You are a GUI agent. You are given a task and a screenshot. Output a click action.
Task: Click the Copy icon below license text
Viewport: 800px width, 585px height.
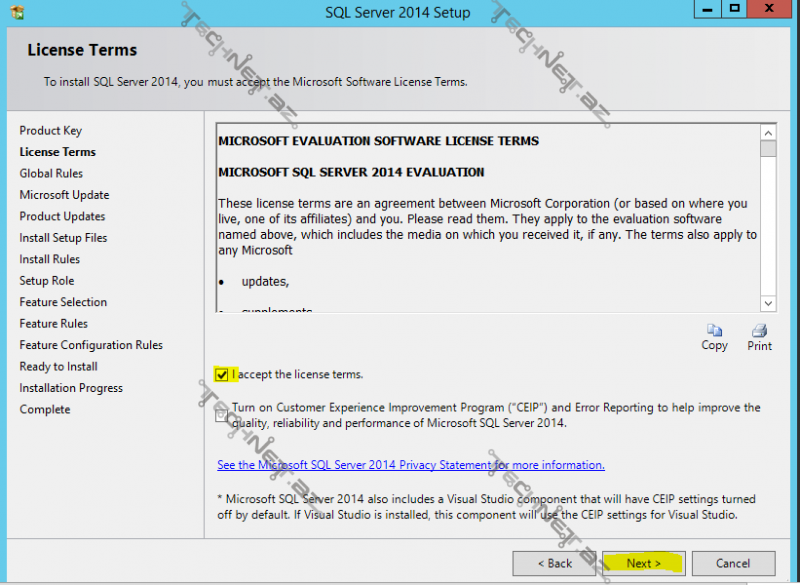(714, 331)
